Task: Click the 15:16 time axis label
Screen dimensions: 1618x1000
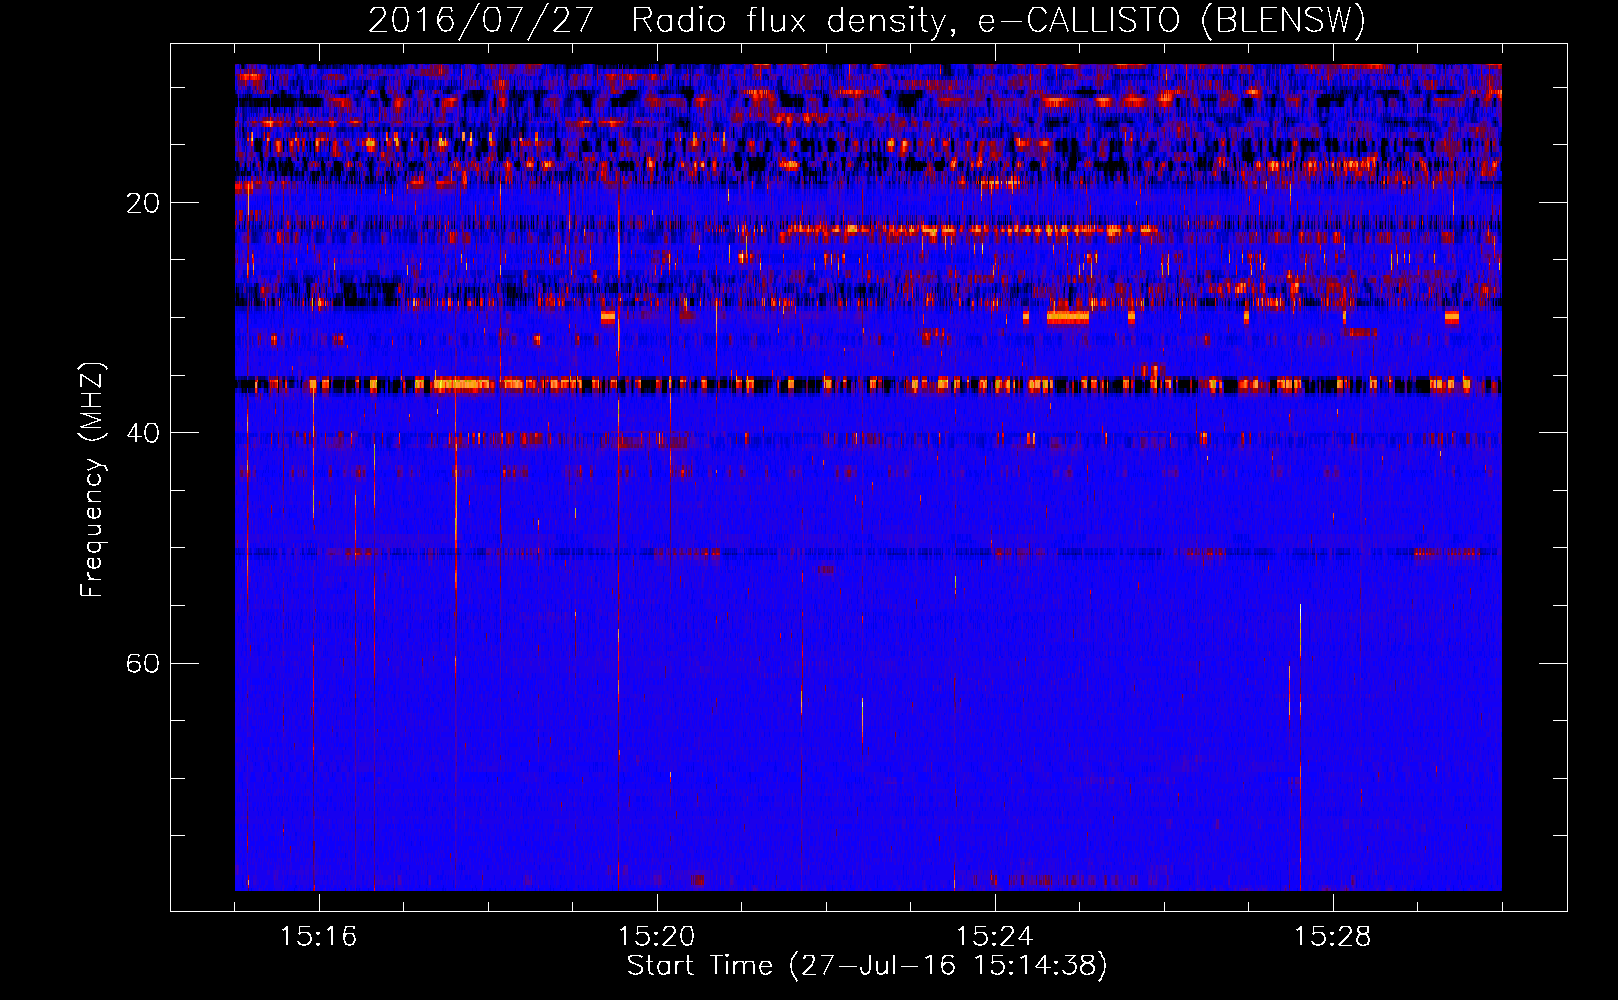Action: (x=318, y=937)
